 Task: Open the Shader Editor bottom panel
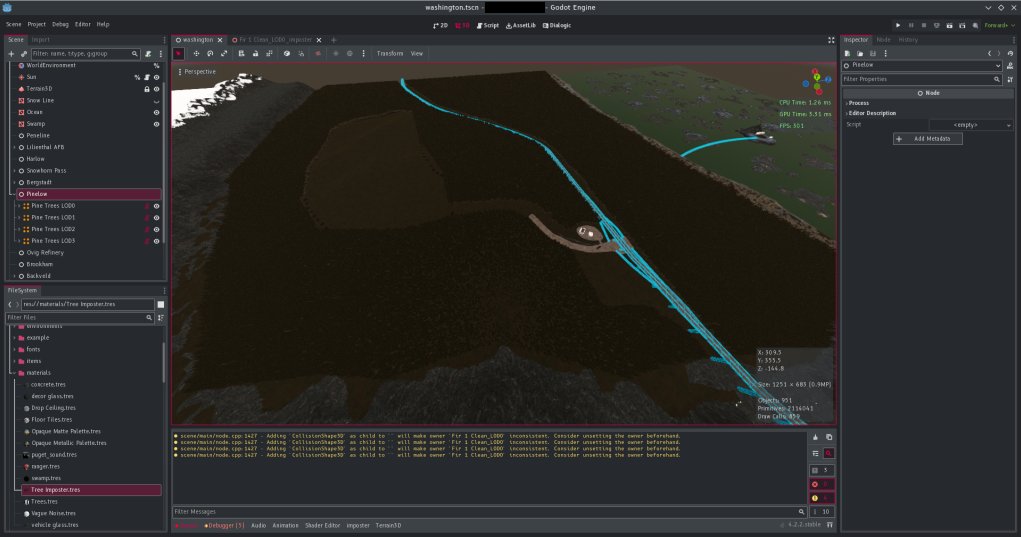click(322, 525)
